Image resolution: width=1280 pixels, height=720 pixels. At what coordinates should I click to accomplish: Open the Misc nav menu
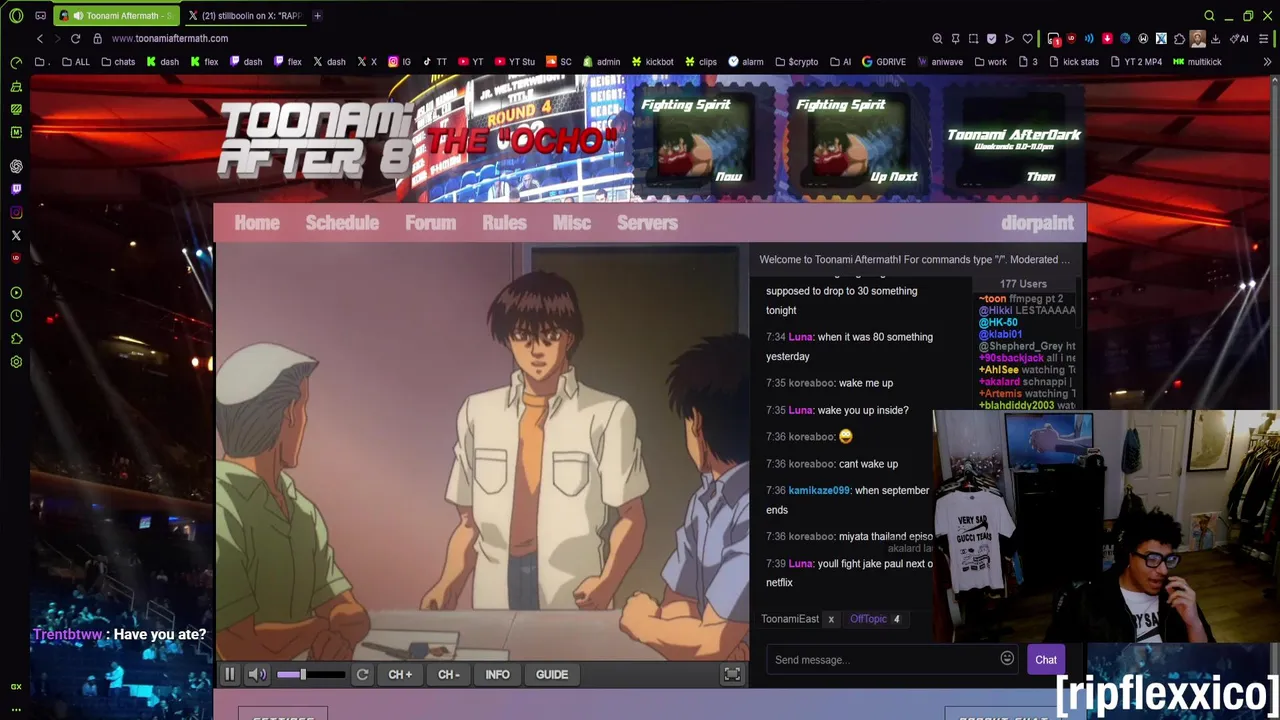tap(572, 223)
